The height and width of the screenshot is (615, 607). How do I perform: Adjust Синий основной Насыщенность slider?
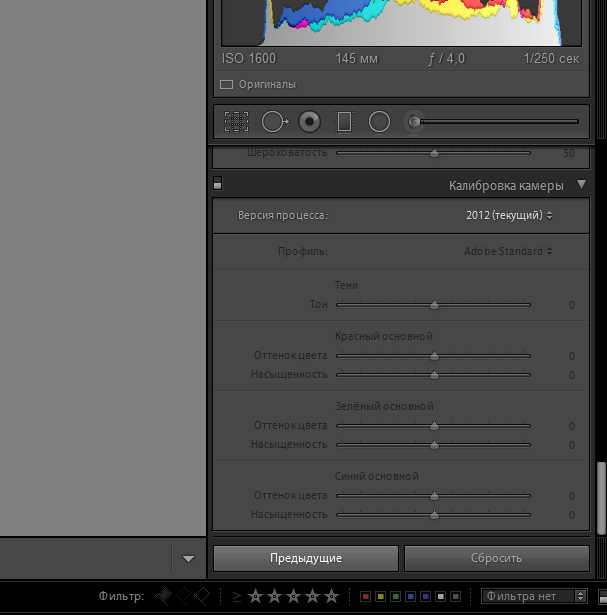434,515
